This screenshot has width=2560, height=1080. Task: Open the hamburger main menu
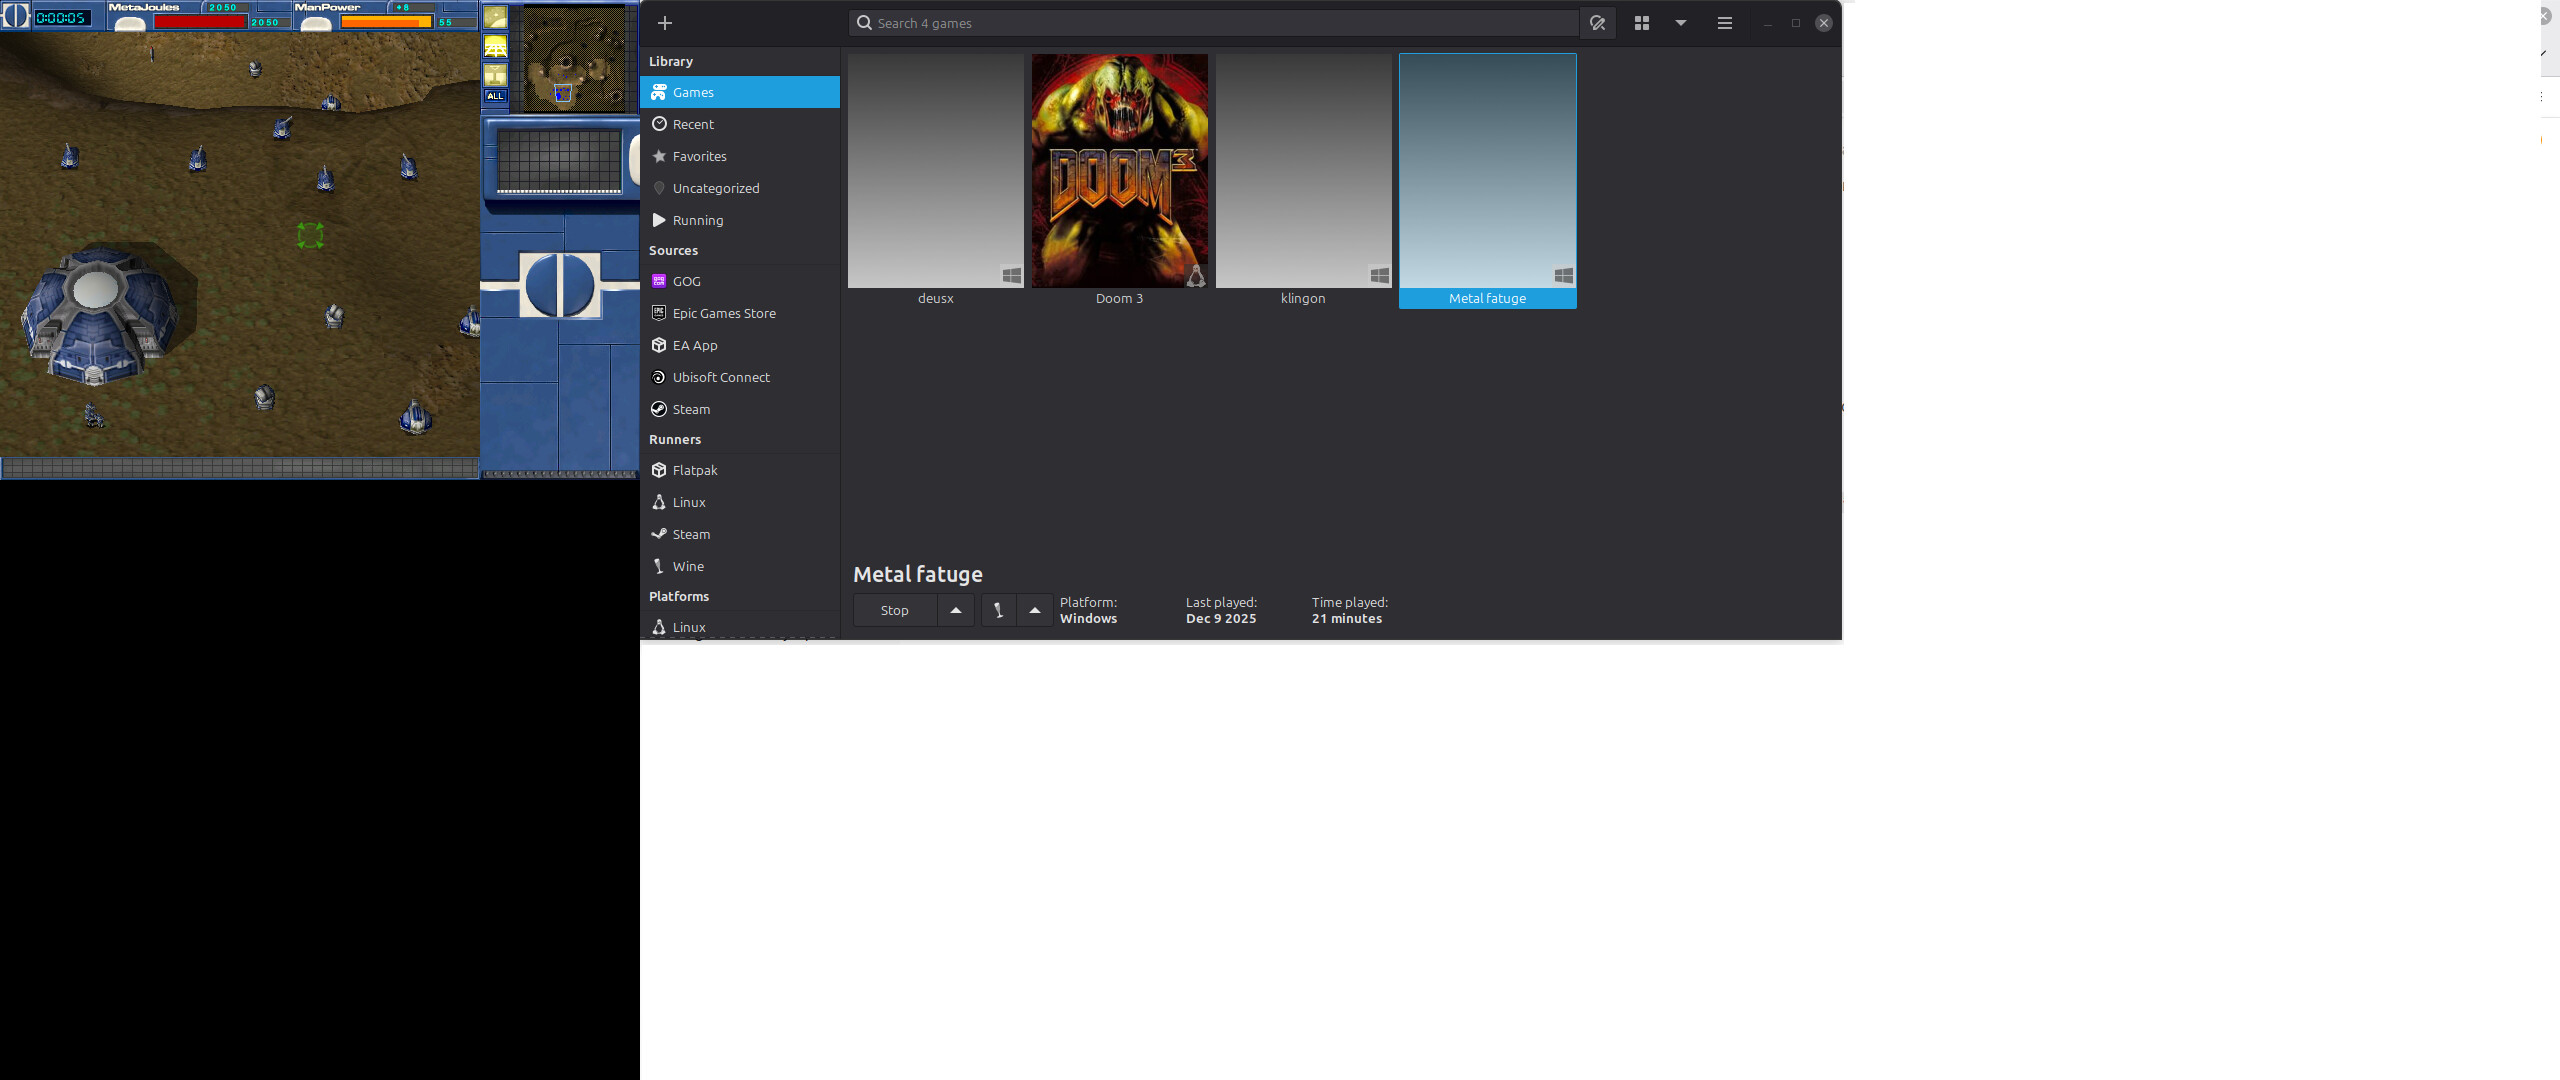click(1725, 23)
